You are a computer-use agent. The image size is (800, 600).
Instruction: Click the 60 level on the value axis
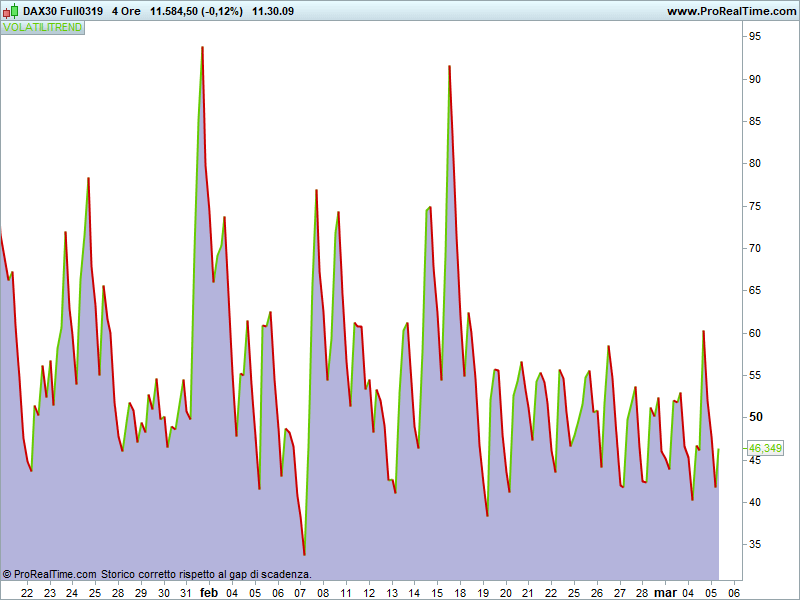(755, 333)
